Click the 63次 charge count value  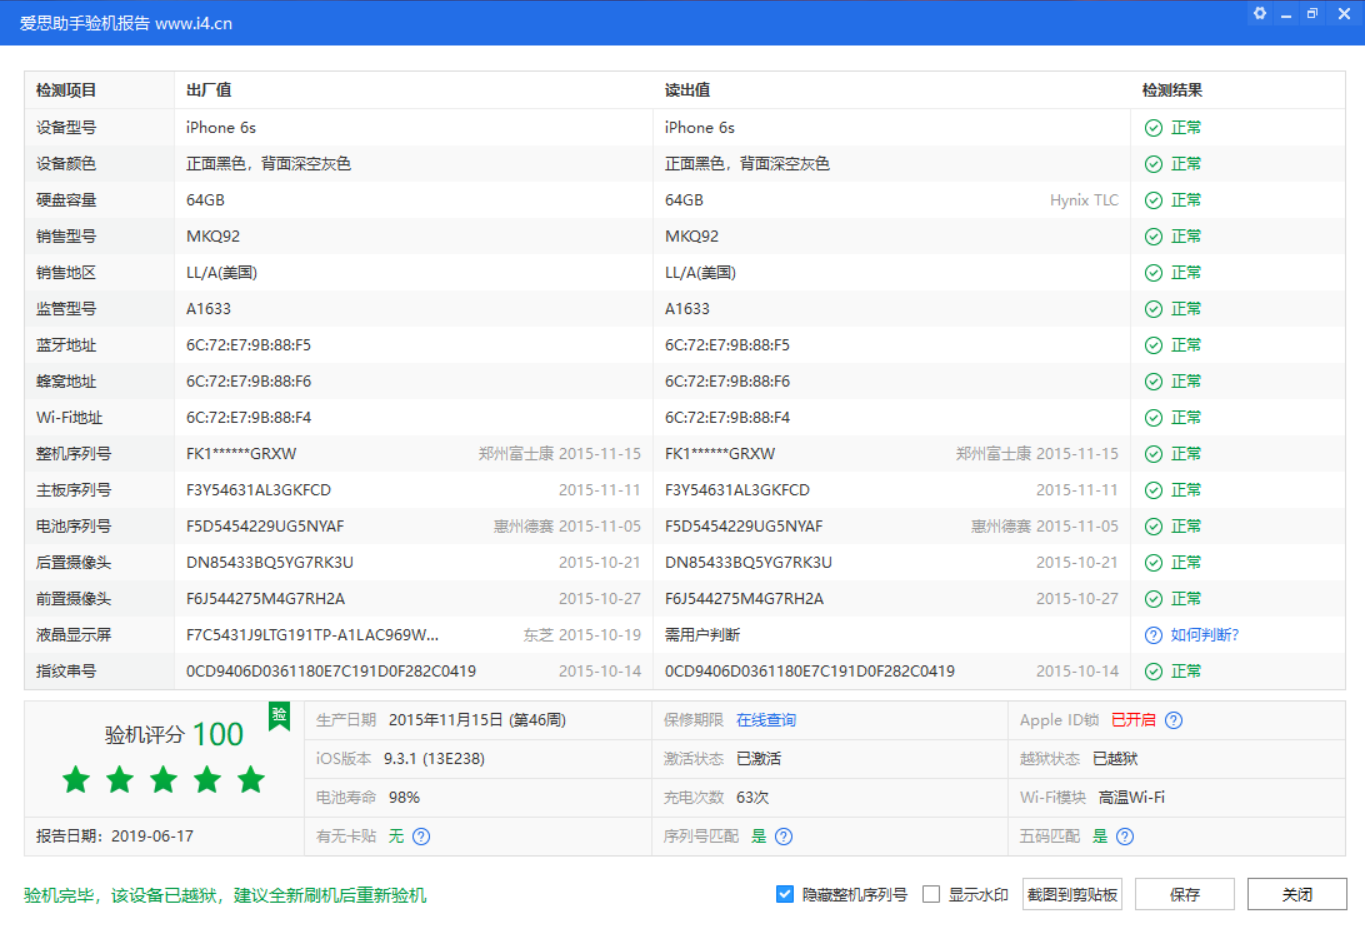(753, 797)
